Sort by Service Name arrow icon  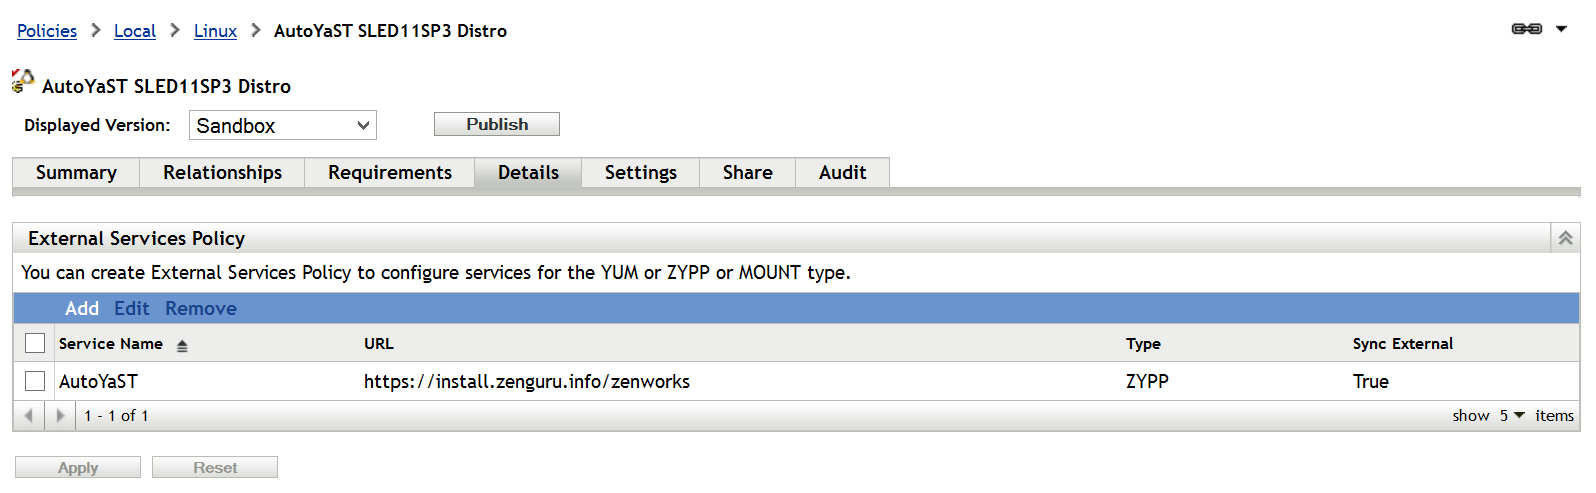coord(182,345)
